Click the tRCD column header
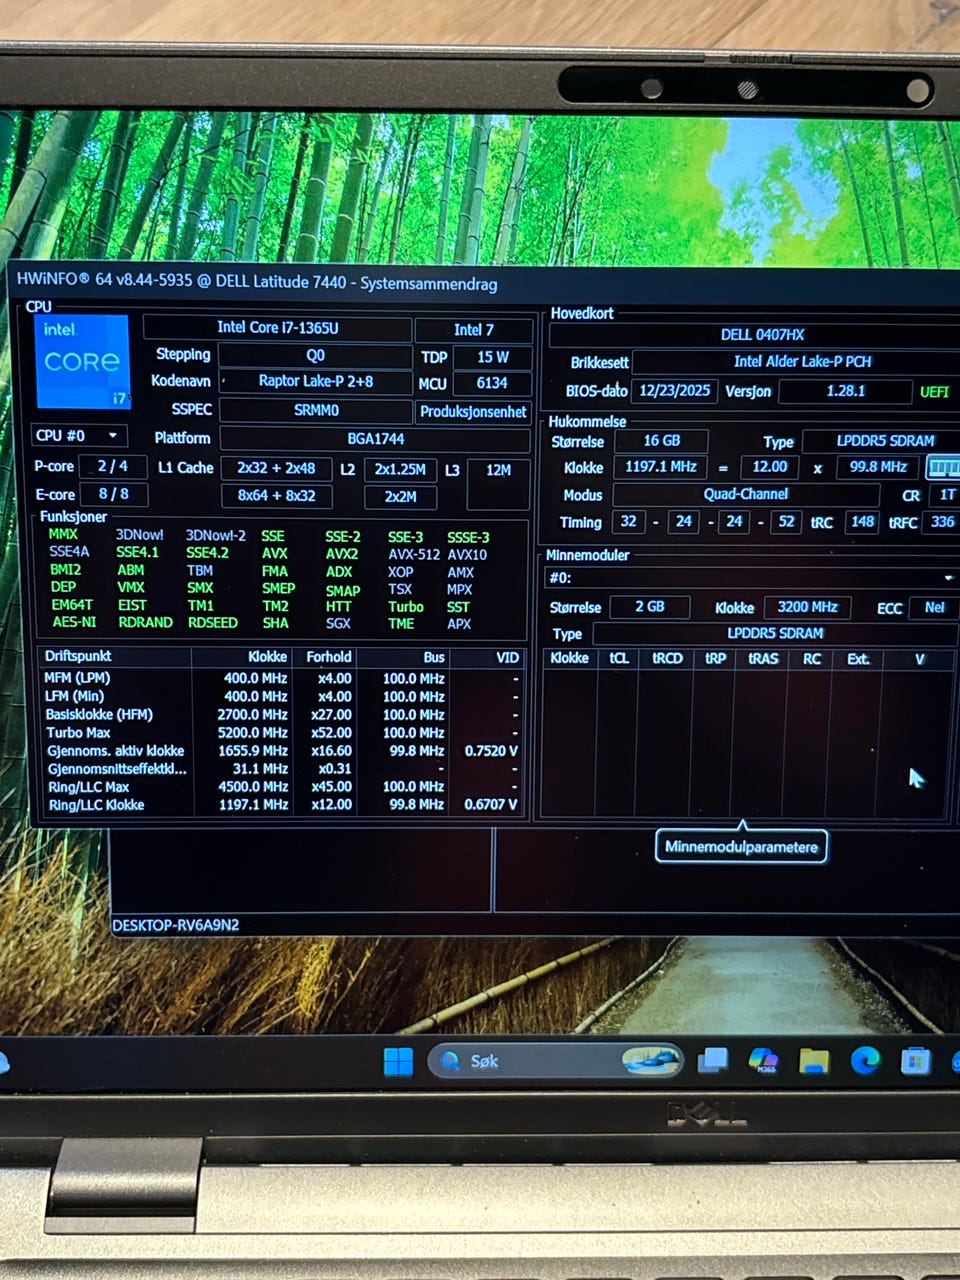Viewport: 960px width, 1280px height. coord(667,658)
